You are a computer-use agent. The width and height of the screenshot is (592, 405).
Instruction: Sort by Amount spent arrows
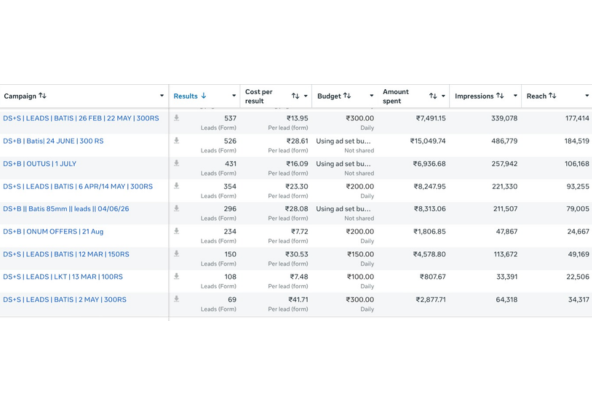(433, 96)
